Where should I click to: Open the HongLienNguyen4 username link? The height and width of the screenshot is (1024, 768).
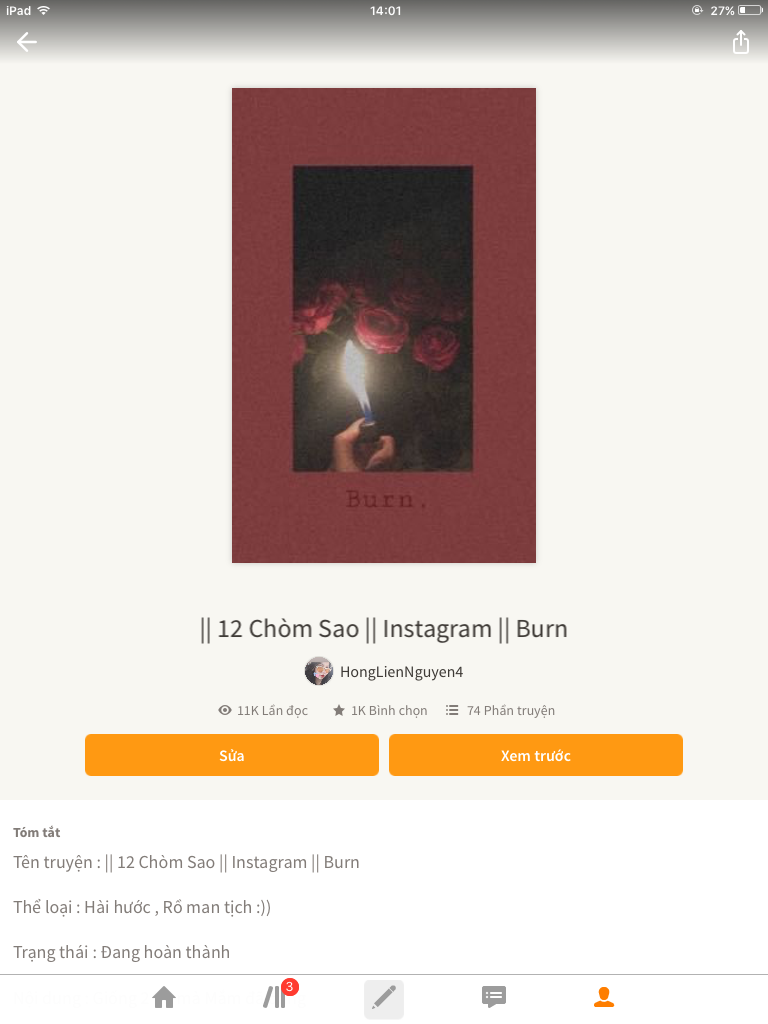pyautogui.click(x=402, y=672)
